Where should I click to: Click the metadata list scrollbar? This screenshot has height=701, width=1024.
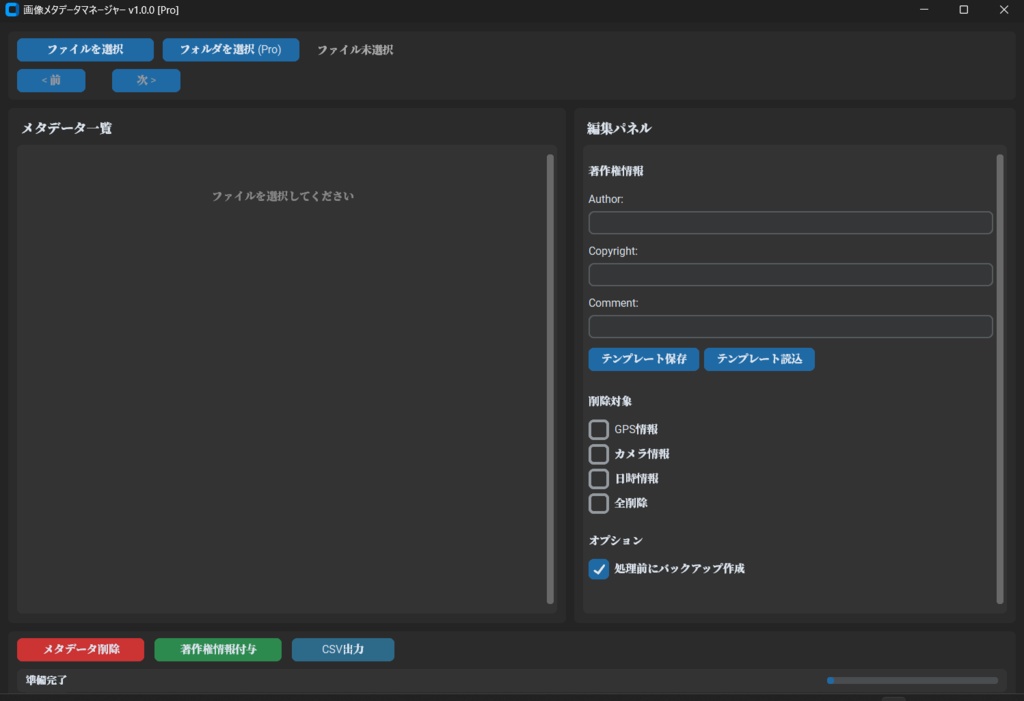[x=551, y=380]
